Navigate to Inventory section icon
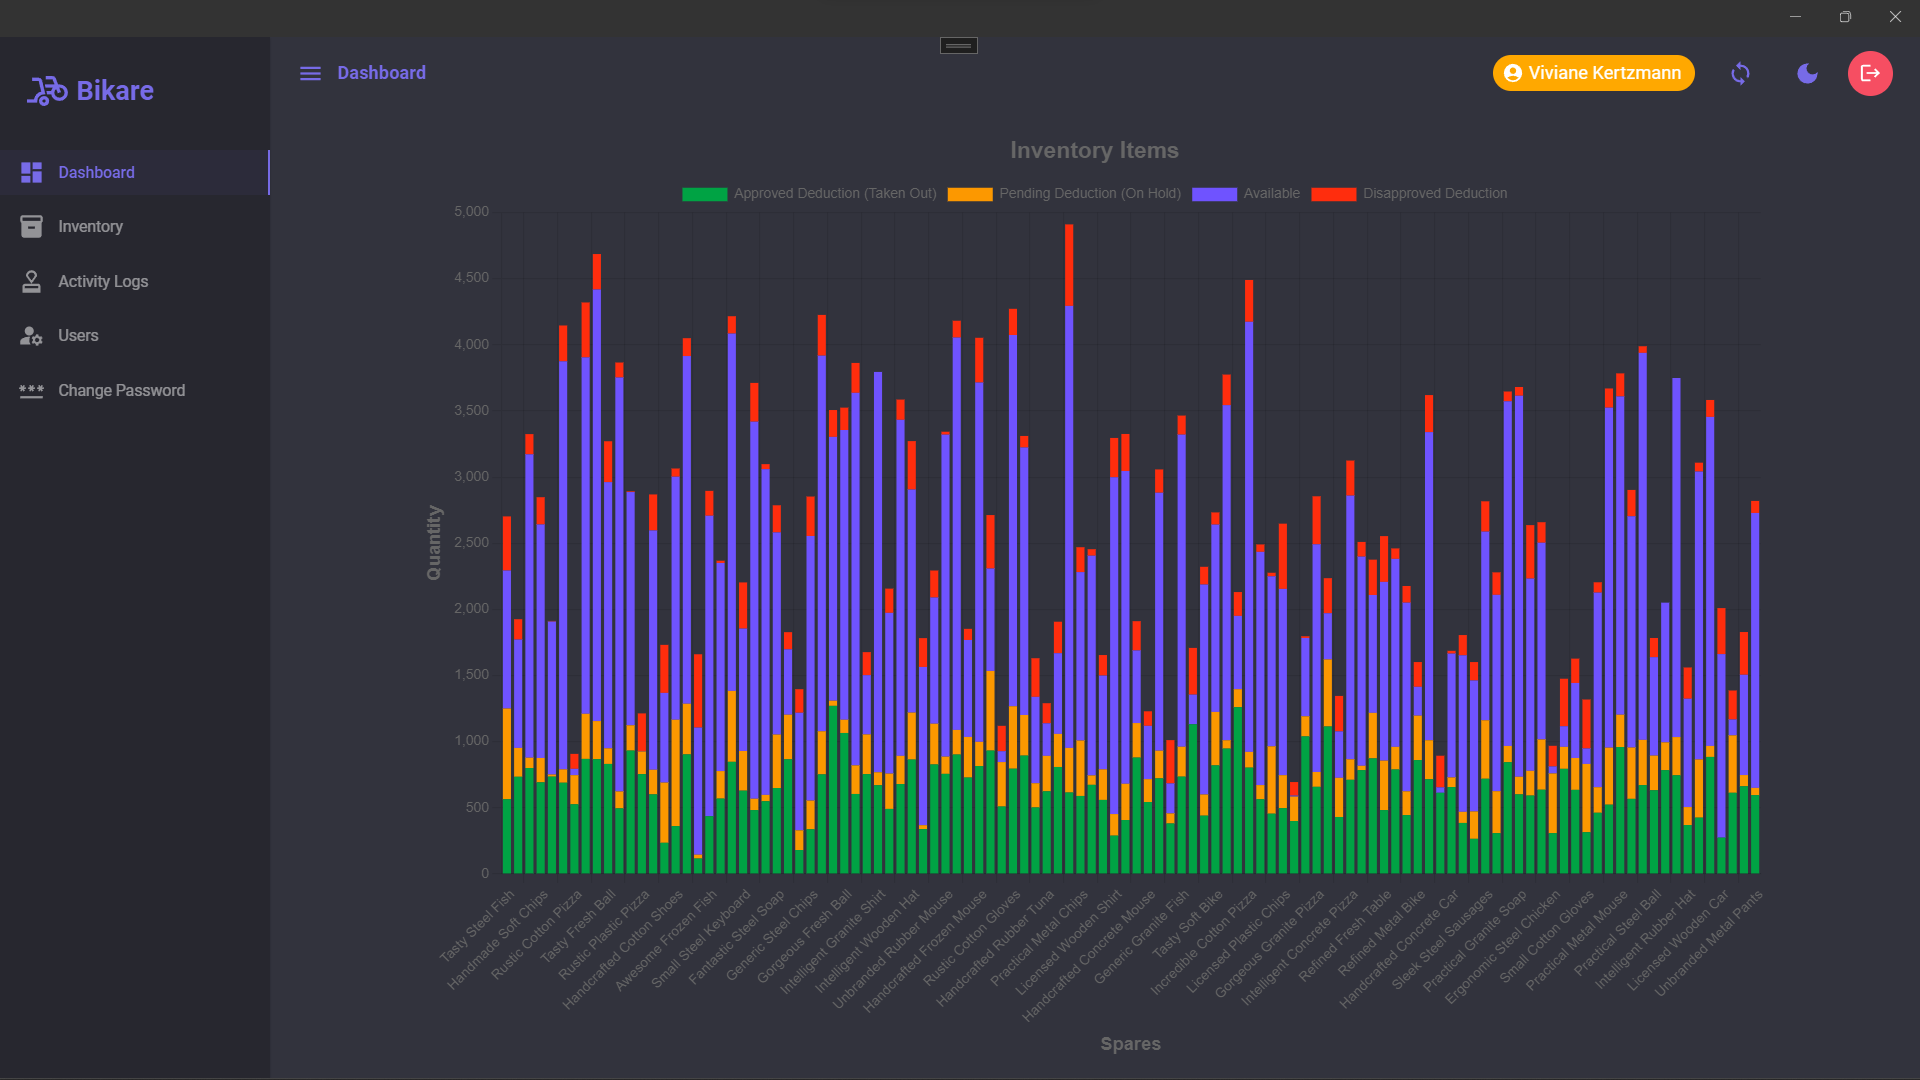The height and width of the screenshot is (1080, 1920). [x=32, y=225]
